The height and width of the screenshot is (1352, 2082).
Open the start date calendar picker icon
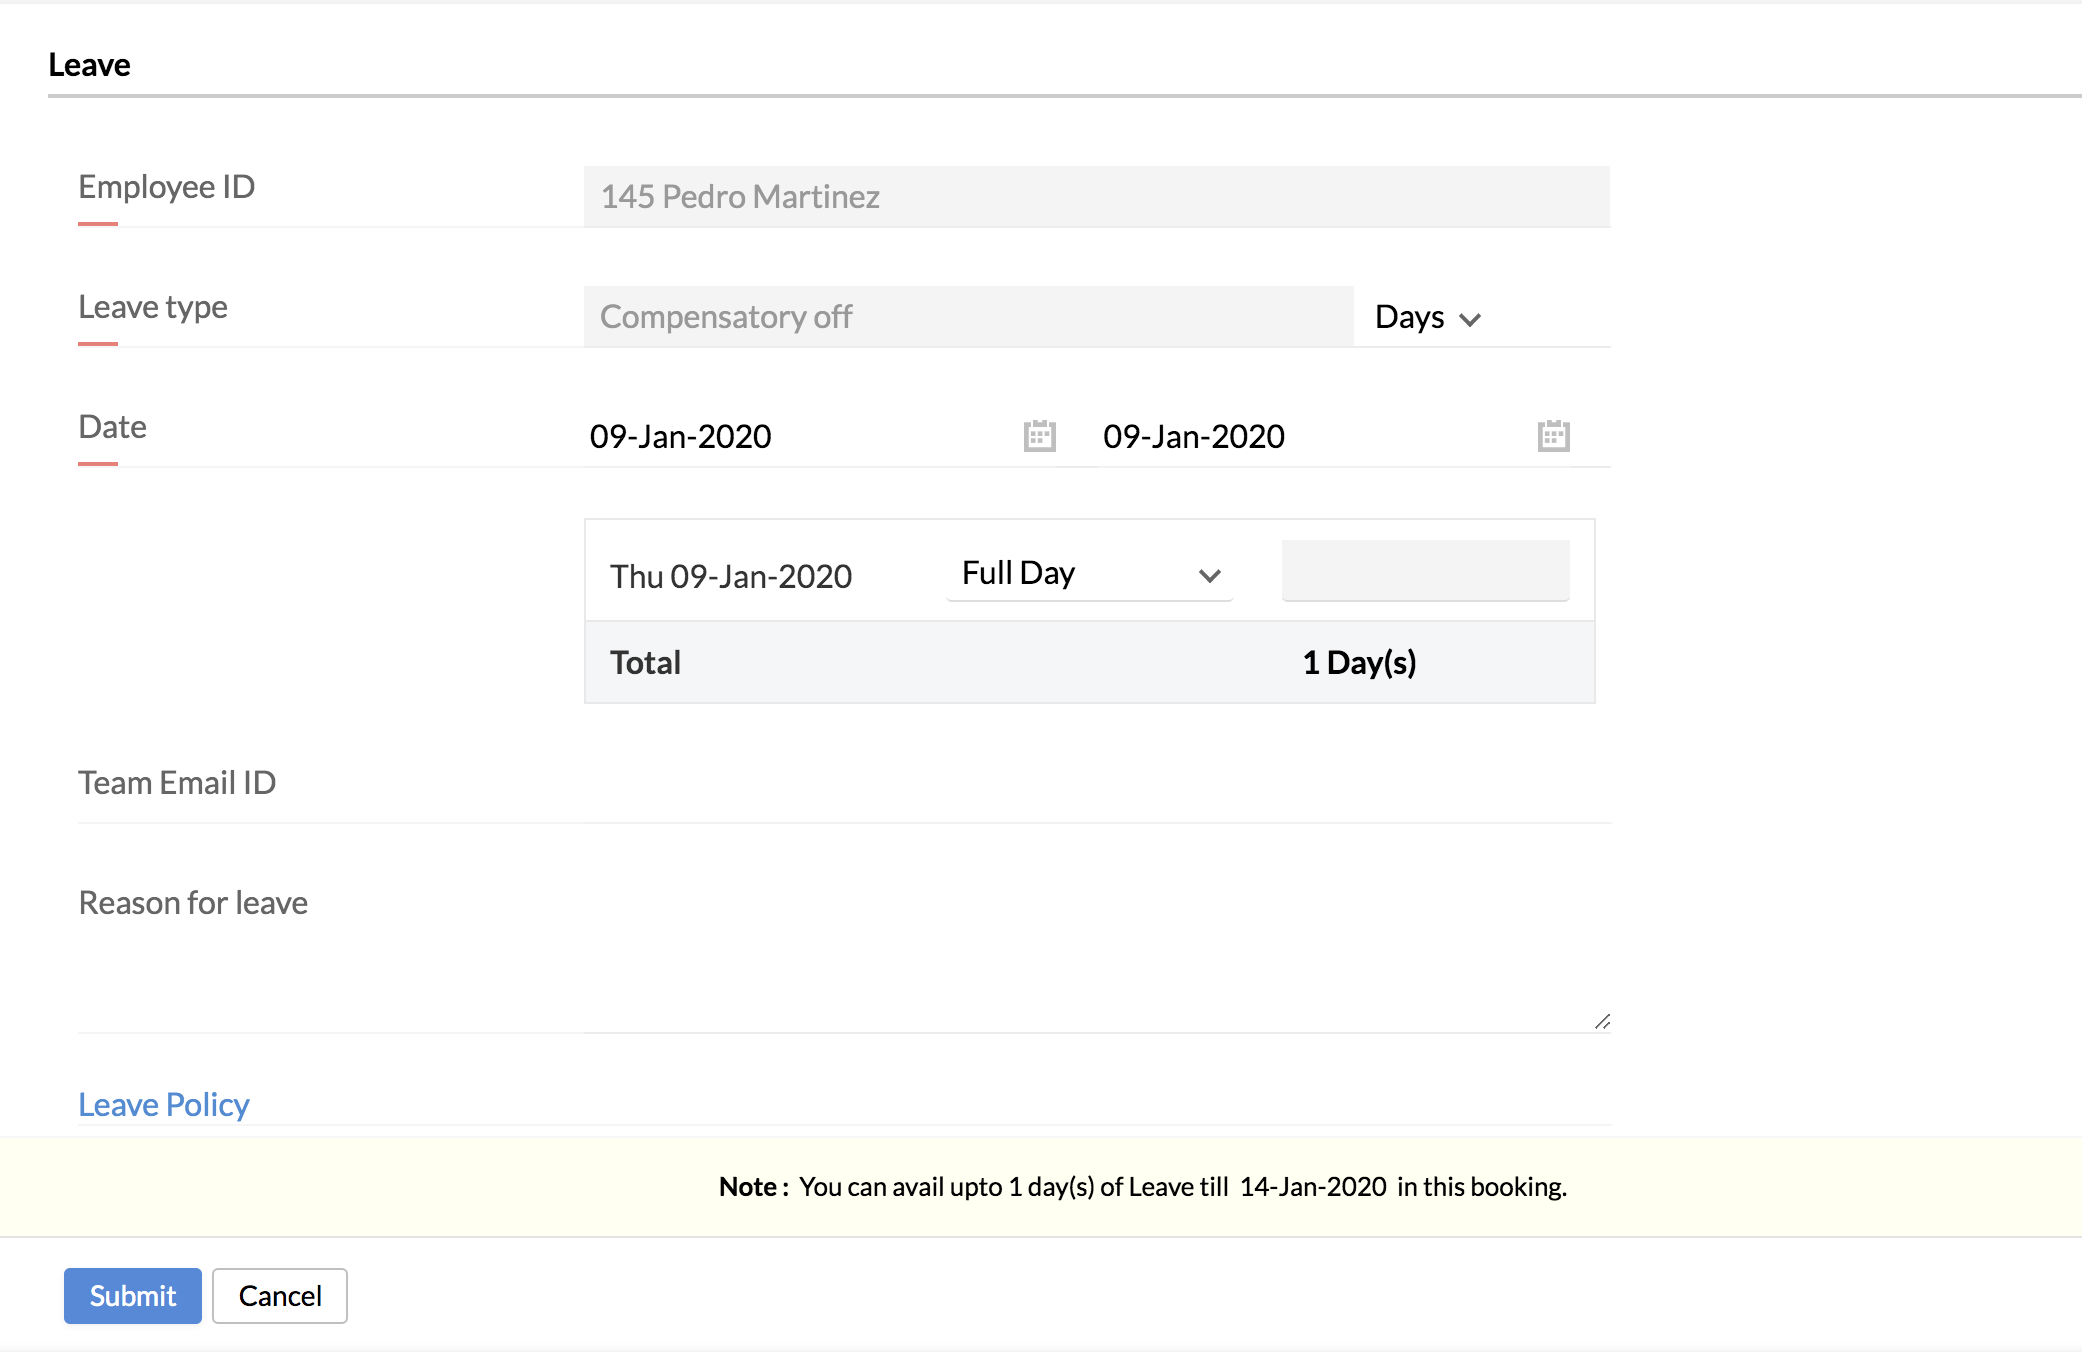tap(1039, 436)
